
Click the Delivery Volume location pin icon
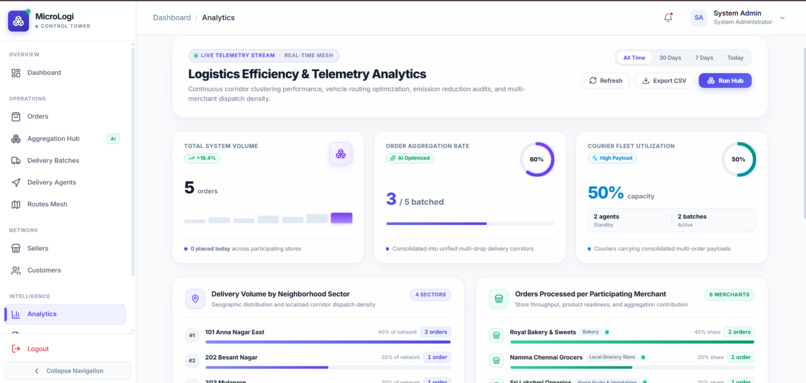pyautogui.click(x=195, y=299)
